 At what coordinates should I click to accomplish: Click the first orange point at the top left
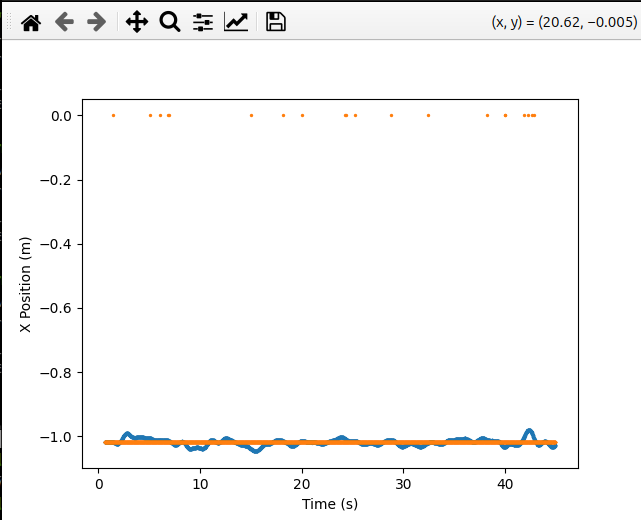[x=113, y=116]
